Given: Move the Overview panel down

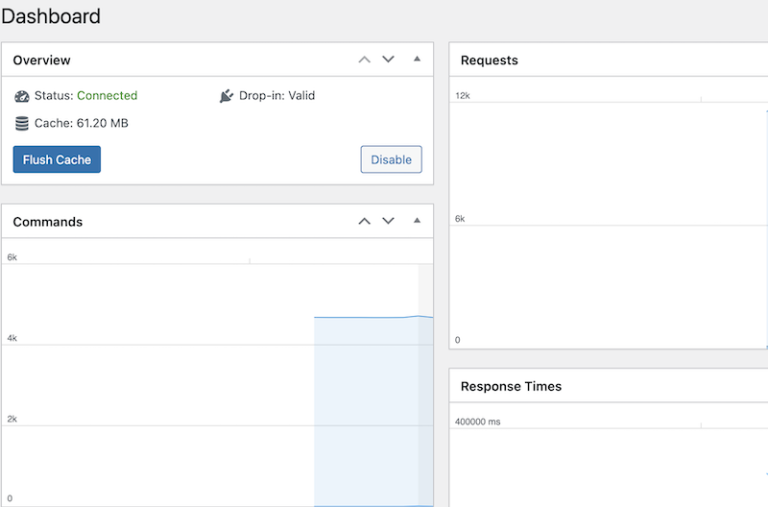Looking at the screenshot, I should coord(389,60).
